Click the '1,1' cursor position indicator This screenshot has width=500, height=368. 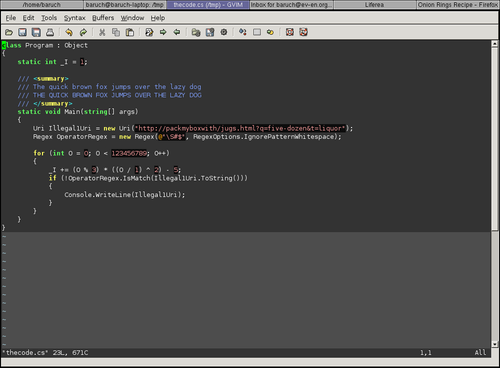click(x=426, y=353)
